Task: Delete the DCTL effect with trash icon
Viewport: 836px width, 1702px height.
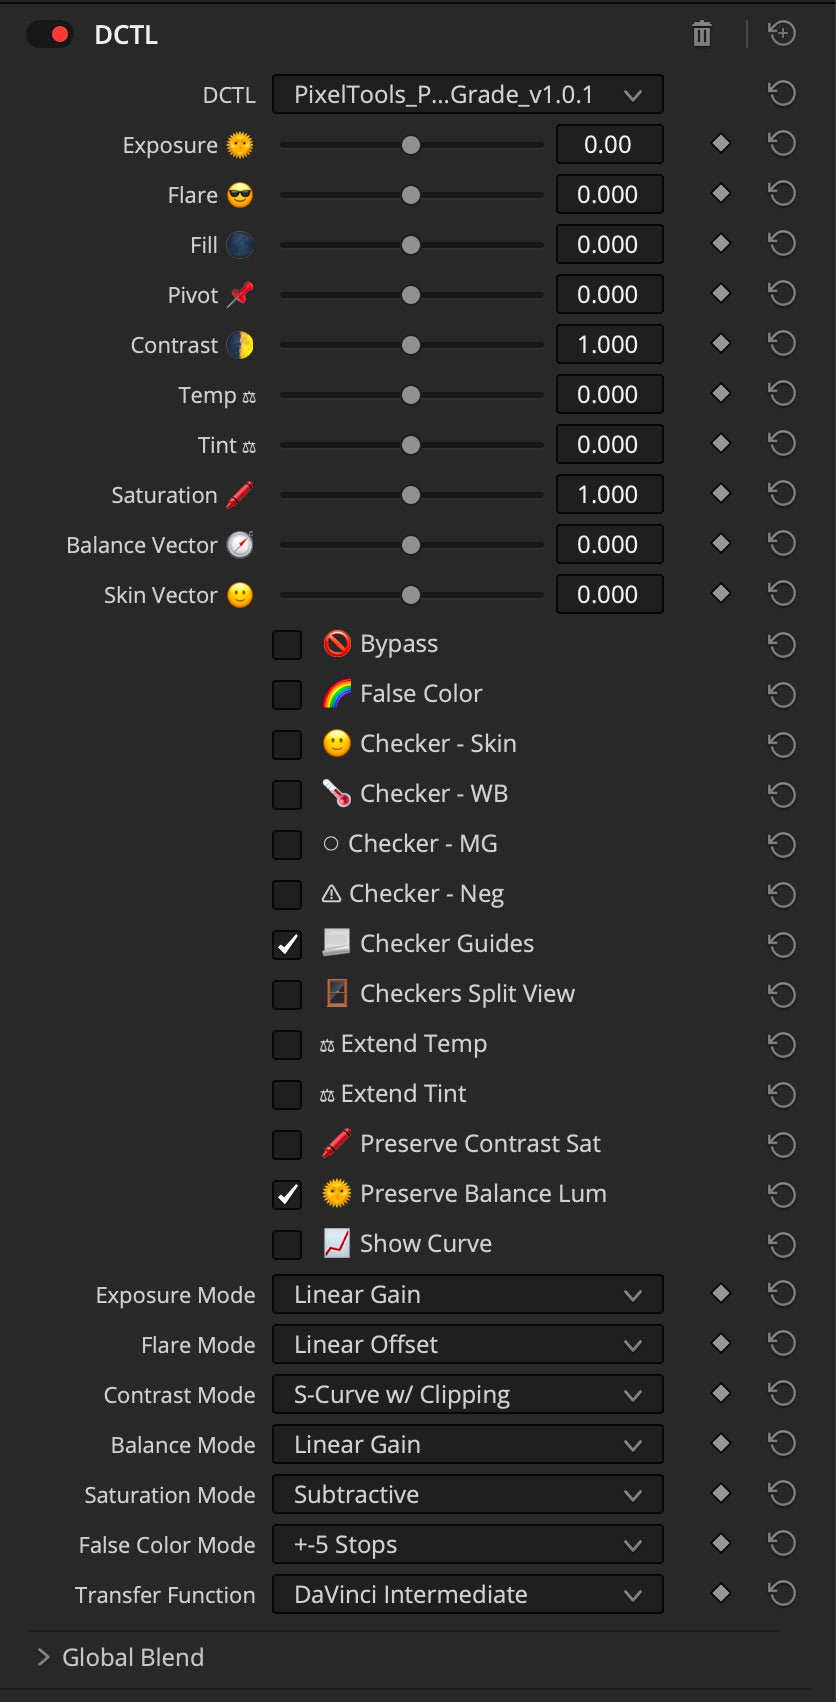Action: click(x=702, y=34)
